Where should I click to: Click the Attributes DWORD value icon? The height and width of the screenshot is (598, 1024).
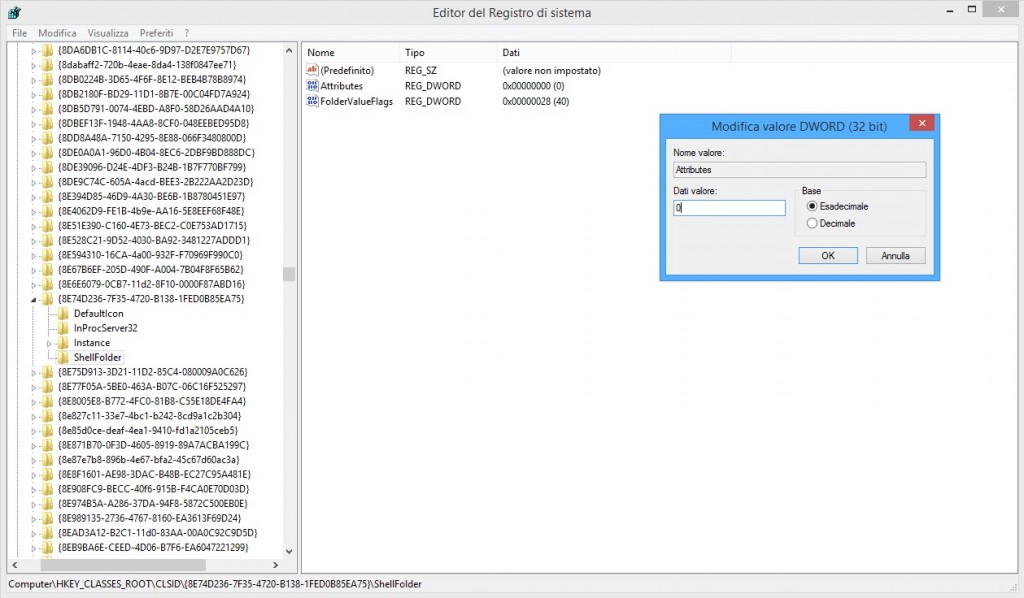pos(312,86)
